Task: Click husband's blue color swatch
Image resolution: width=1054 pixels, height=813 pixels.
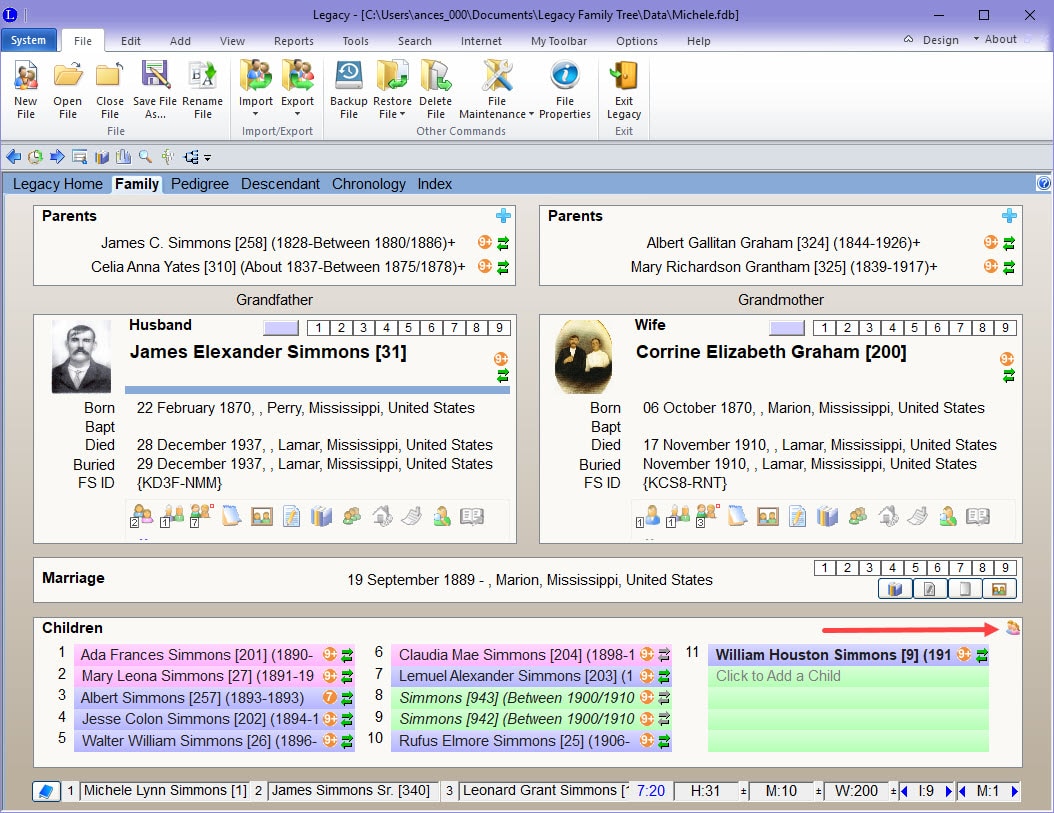Action: pyautogui.click(x=281, y=327)
